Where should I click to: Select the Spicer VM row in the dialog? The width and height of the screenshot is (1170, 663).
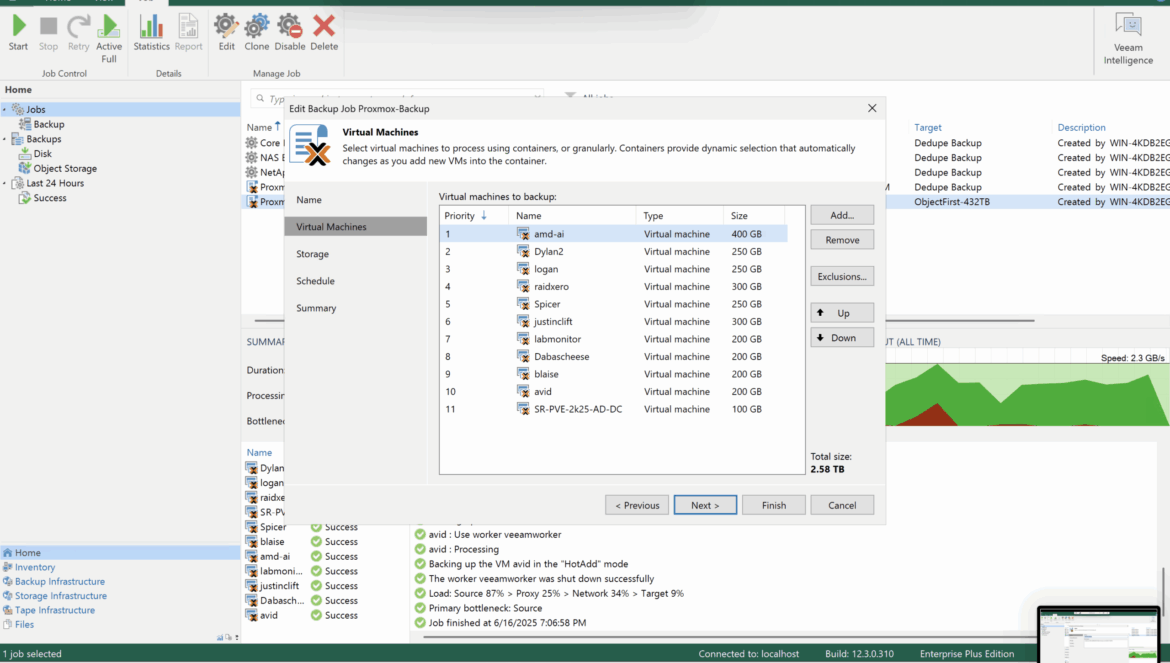click(613, 304)
